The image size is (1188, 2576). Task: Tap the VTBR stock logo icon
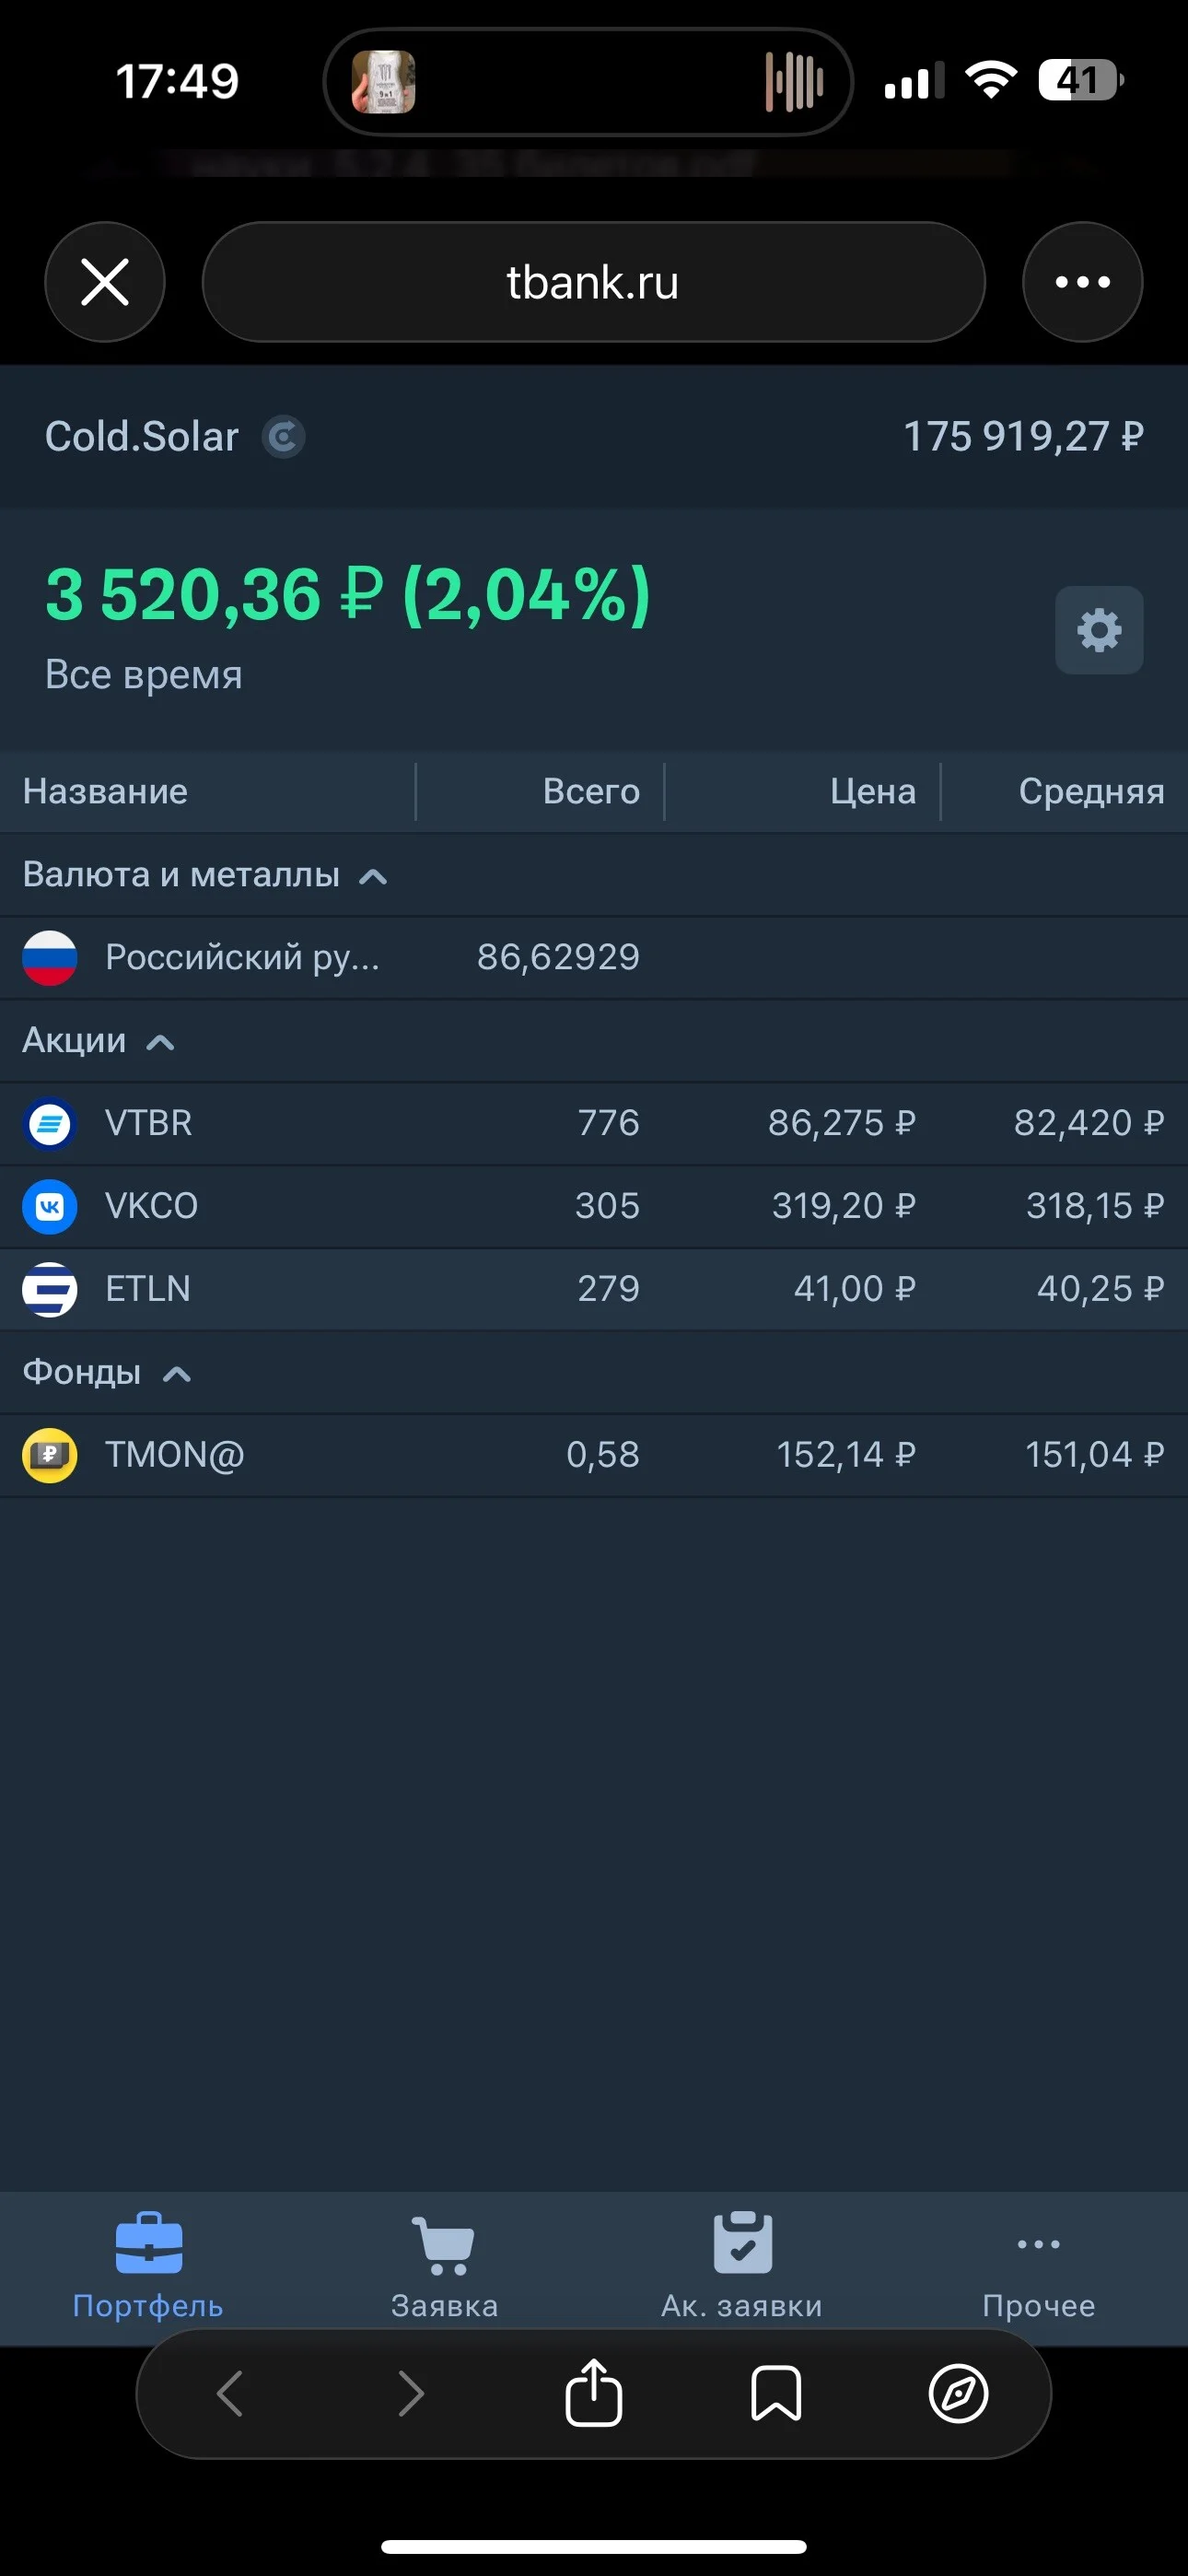pos(50,1124)
